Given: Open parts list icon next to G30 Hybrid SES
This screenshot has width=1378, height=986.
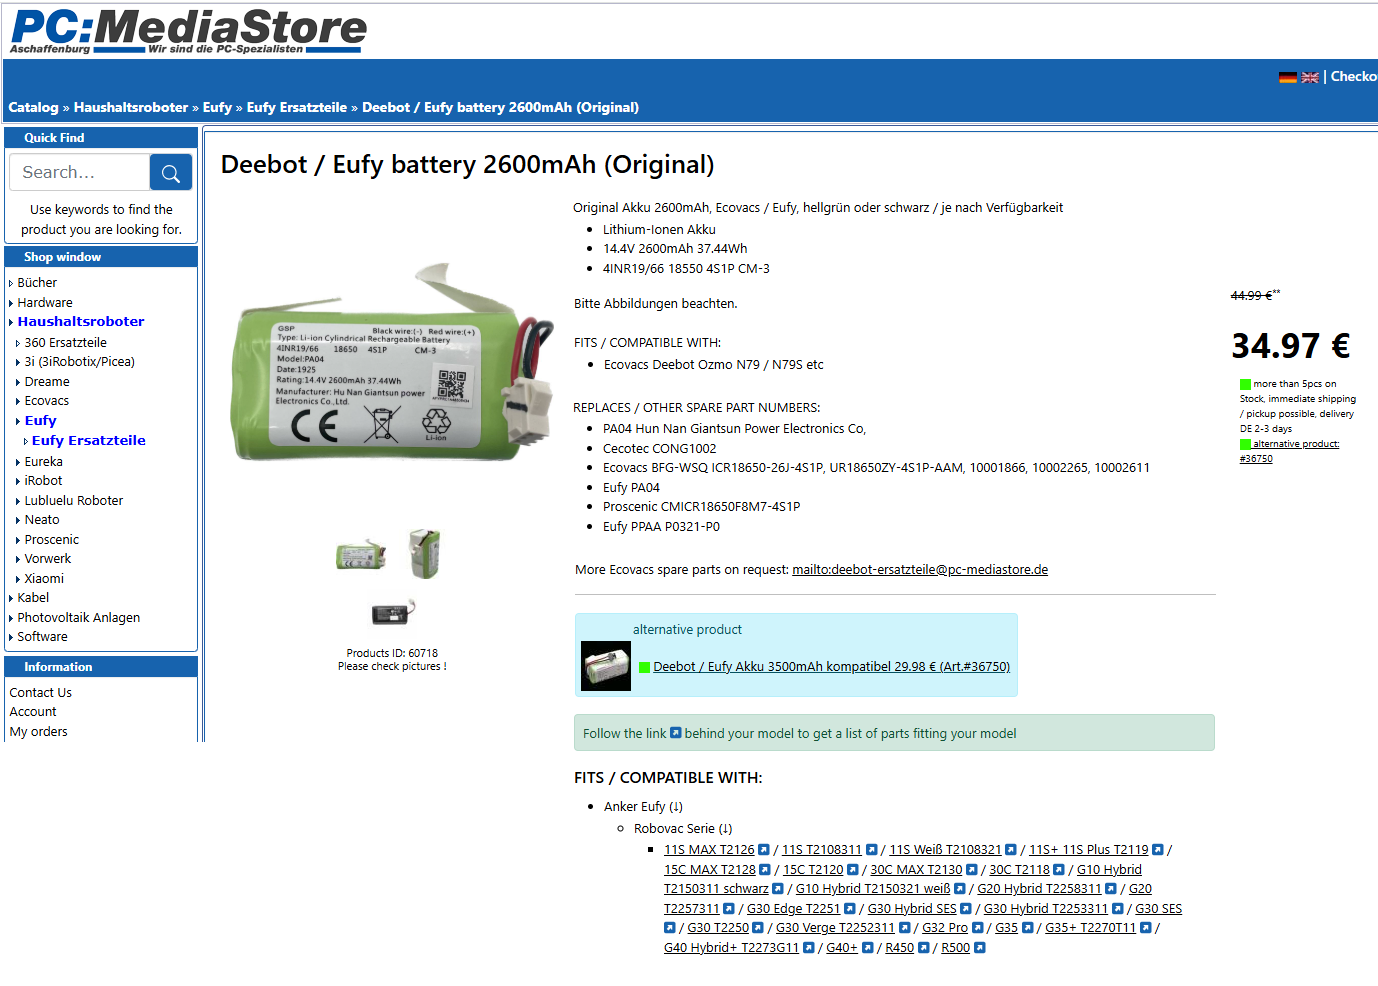Looking at the screenshot, I should click(966, 909).
